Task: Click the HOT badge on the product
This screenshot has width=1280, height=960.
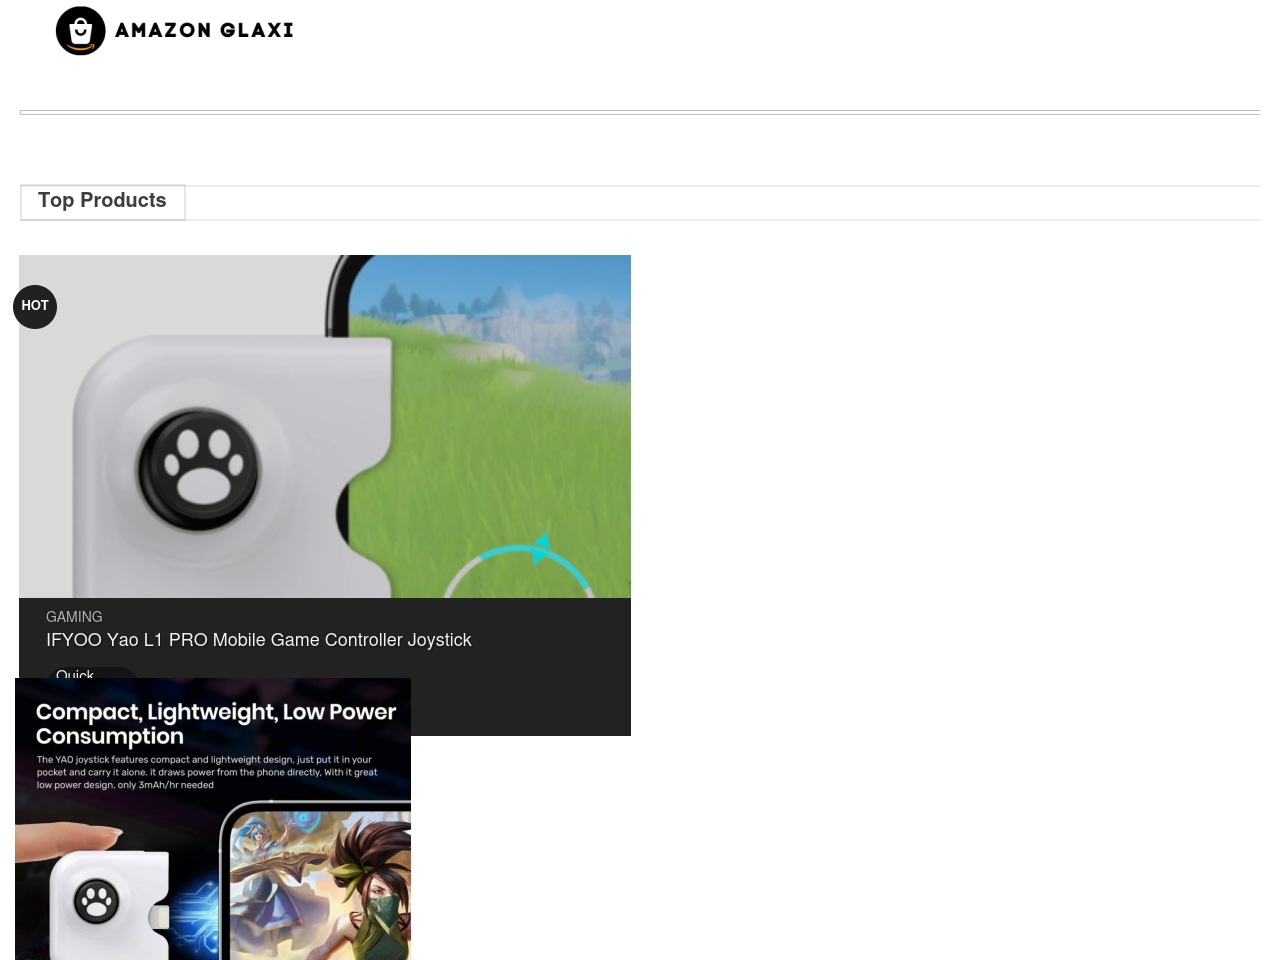Action: (x=35, y=306)
